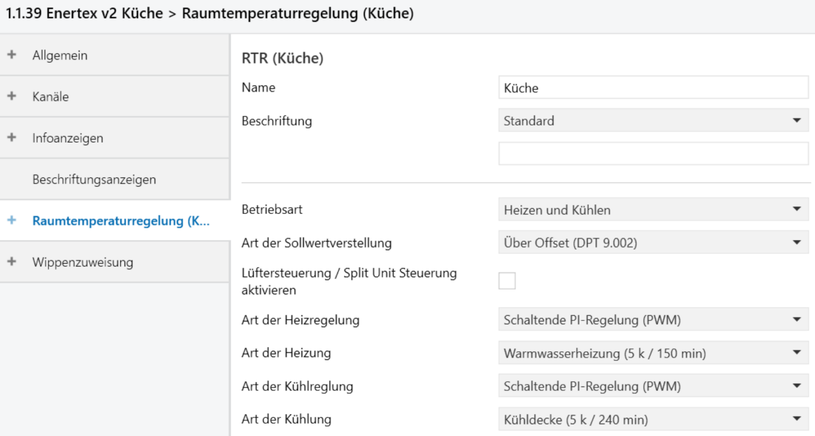This screenshot has width=815, height=436.
Task: Open Art der Heizregelung dropdown
Action: (x=653, y=320)
